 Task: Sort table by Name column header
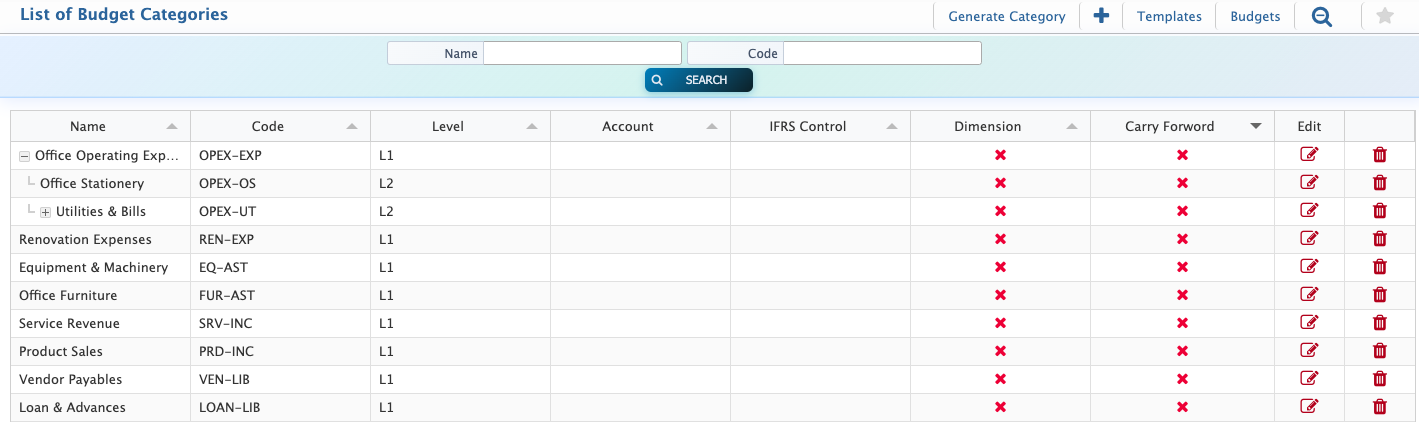88,127
